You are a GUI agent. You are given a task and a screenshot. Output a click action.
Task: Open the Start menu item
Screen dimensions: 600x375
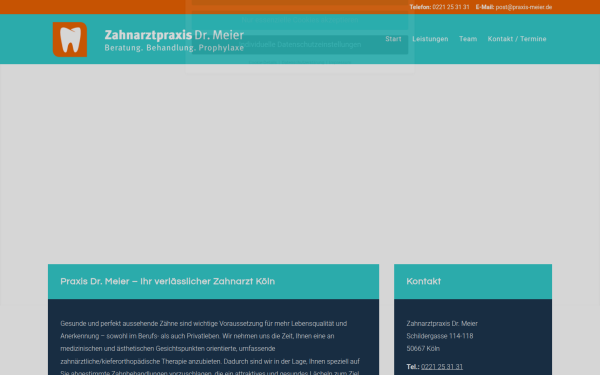(x=393, y=39)
